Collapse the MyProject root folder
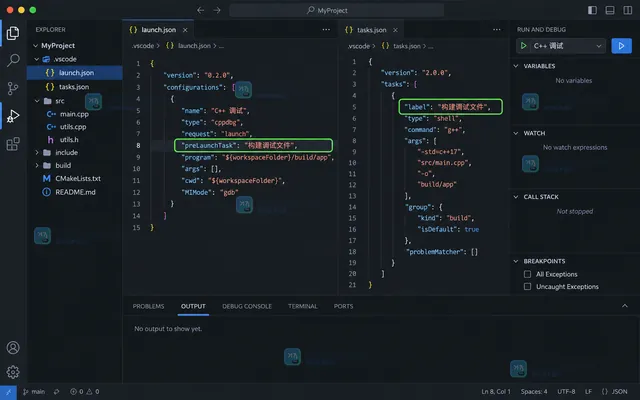Screen dimensions: 640x400 [x=36, y=46]
